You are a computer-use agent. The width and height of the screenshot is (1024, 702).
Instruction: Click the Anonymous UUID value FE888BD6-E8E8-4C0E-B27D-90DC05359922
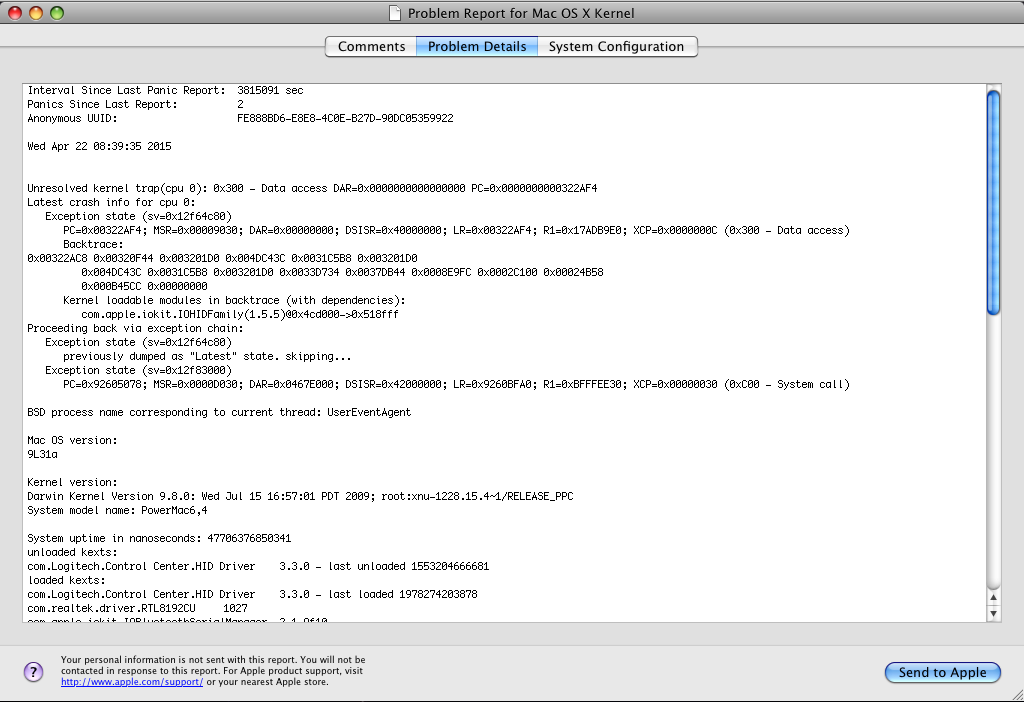(345, 118)
